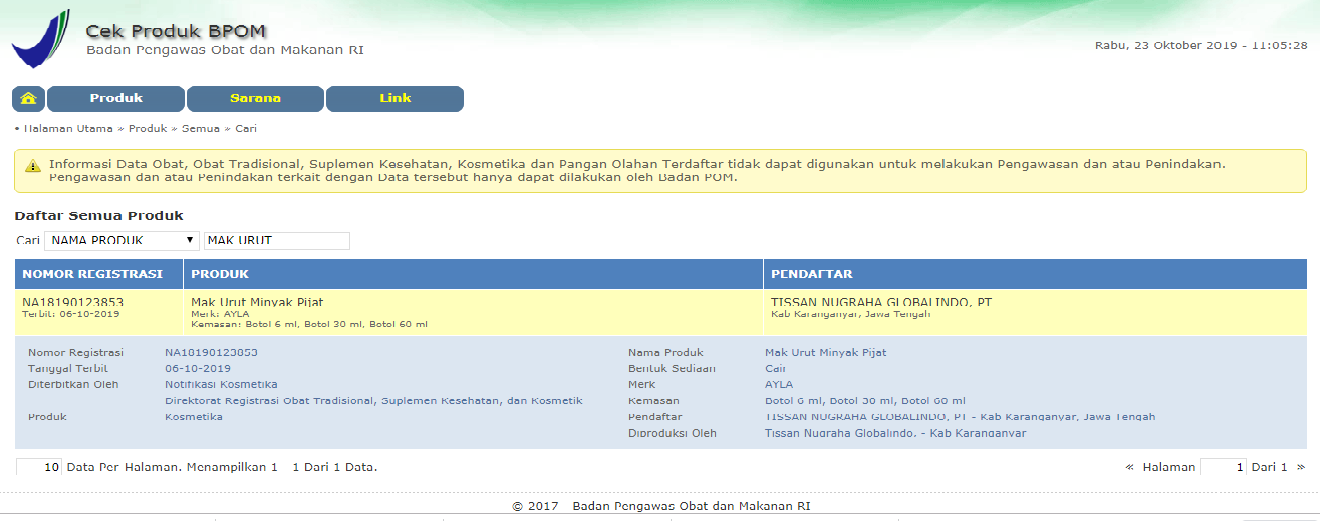Click the yellow warning triangle icon

coord(32,165)
